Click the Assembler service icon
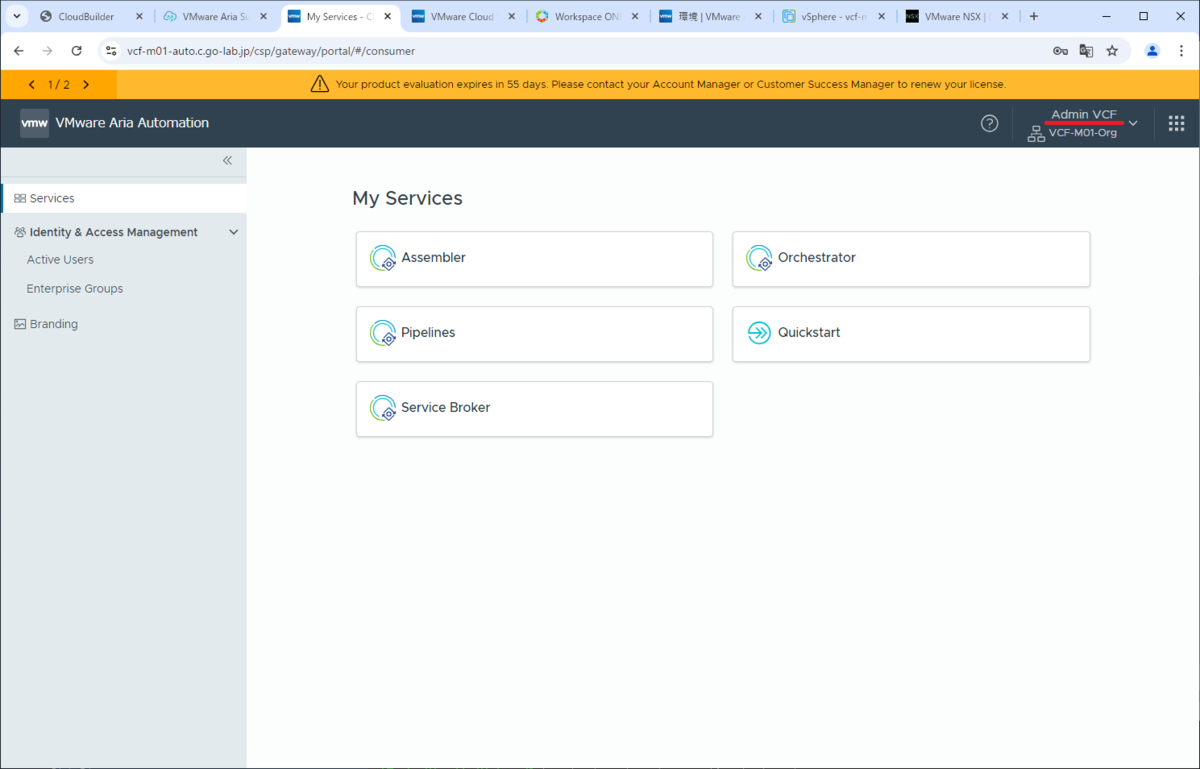 click(x=383, y=258)
